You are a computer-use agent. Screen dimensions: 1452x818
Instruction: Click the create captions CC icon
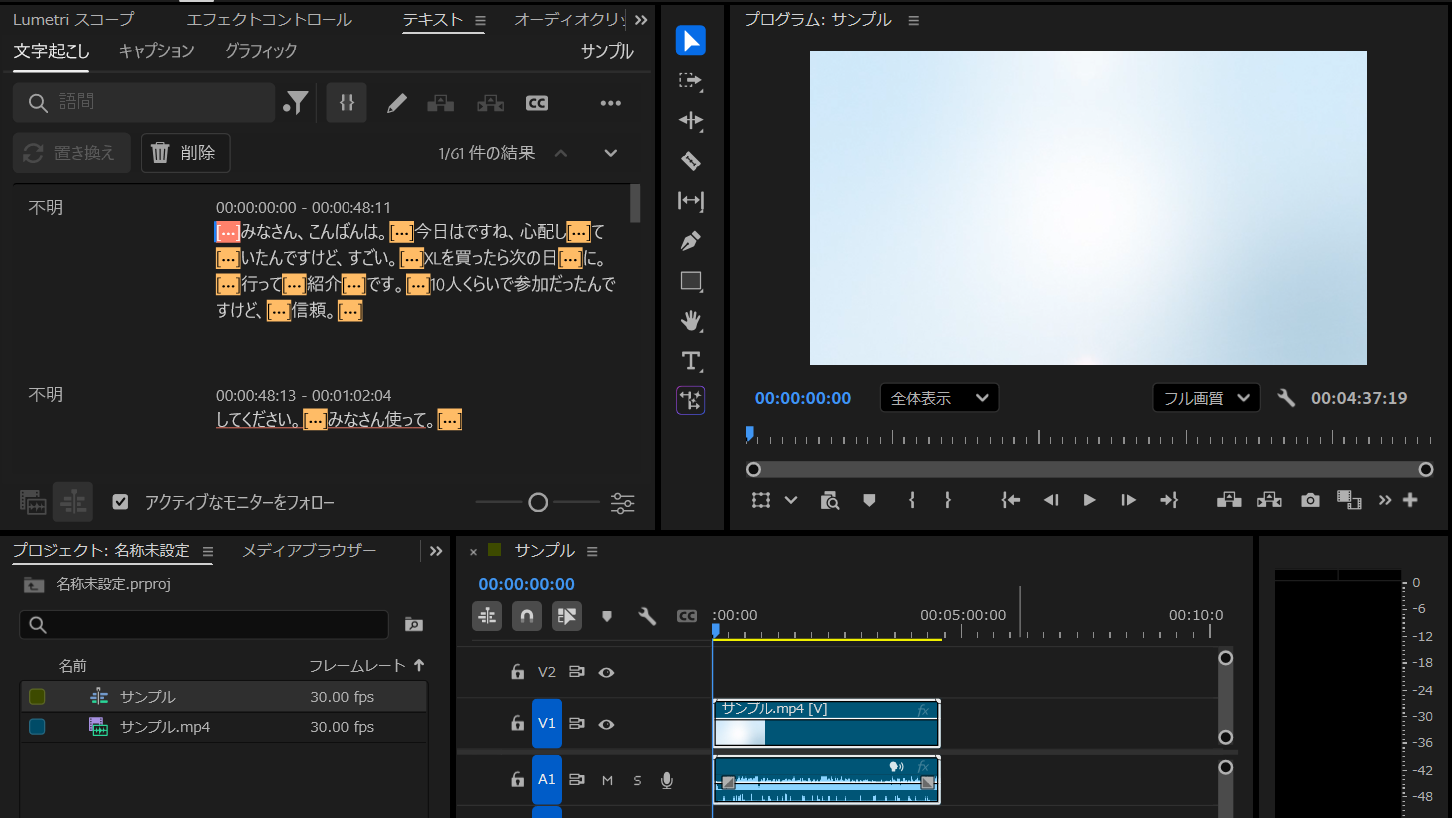pyautogui.click(x=537, y=103)
